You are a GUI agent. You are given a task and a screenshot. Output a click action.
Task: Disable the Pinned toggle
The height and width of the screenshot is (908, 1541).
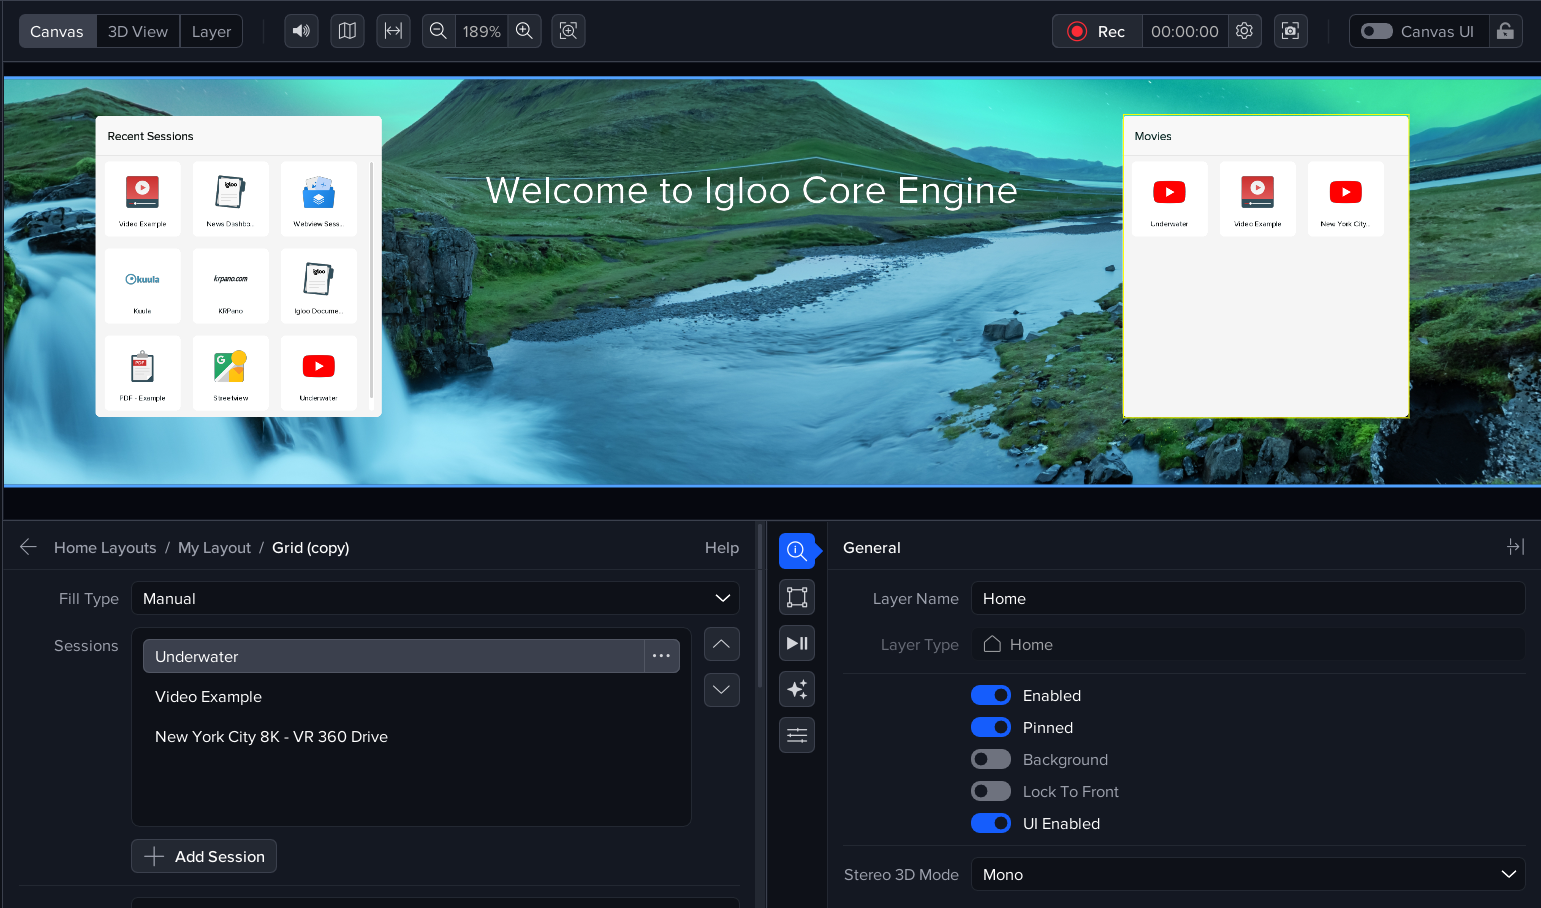tap(990, 727)
